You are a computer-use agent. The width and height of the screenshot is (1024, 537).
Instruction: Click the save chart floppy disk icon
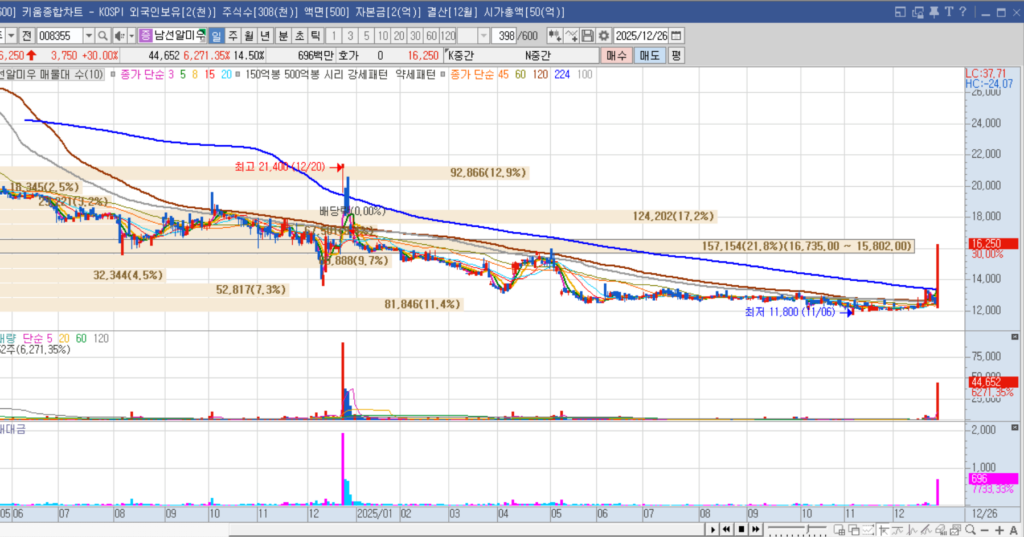[589, 35]
